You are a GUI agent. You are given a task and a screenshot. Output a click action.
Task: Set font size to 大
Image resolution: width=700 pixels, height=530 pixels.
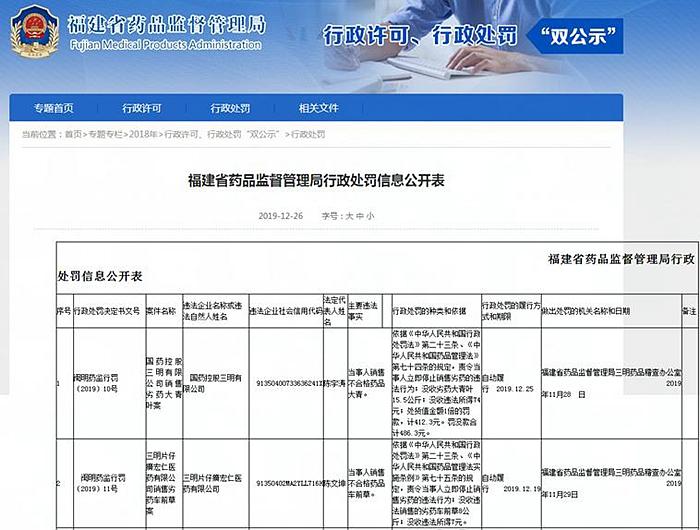click(350, 216)
